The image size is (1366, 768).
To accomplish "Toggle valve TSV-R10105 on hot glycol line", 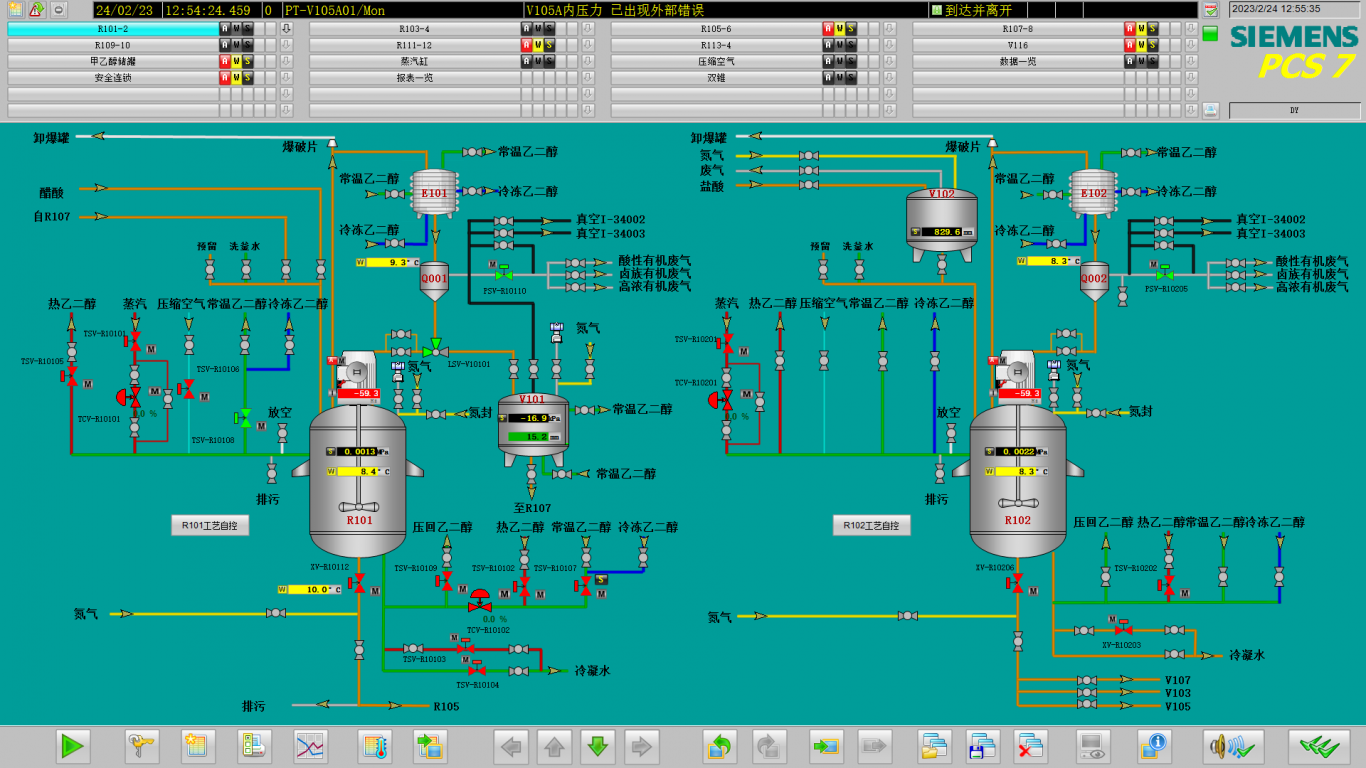I will [71, 376].
